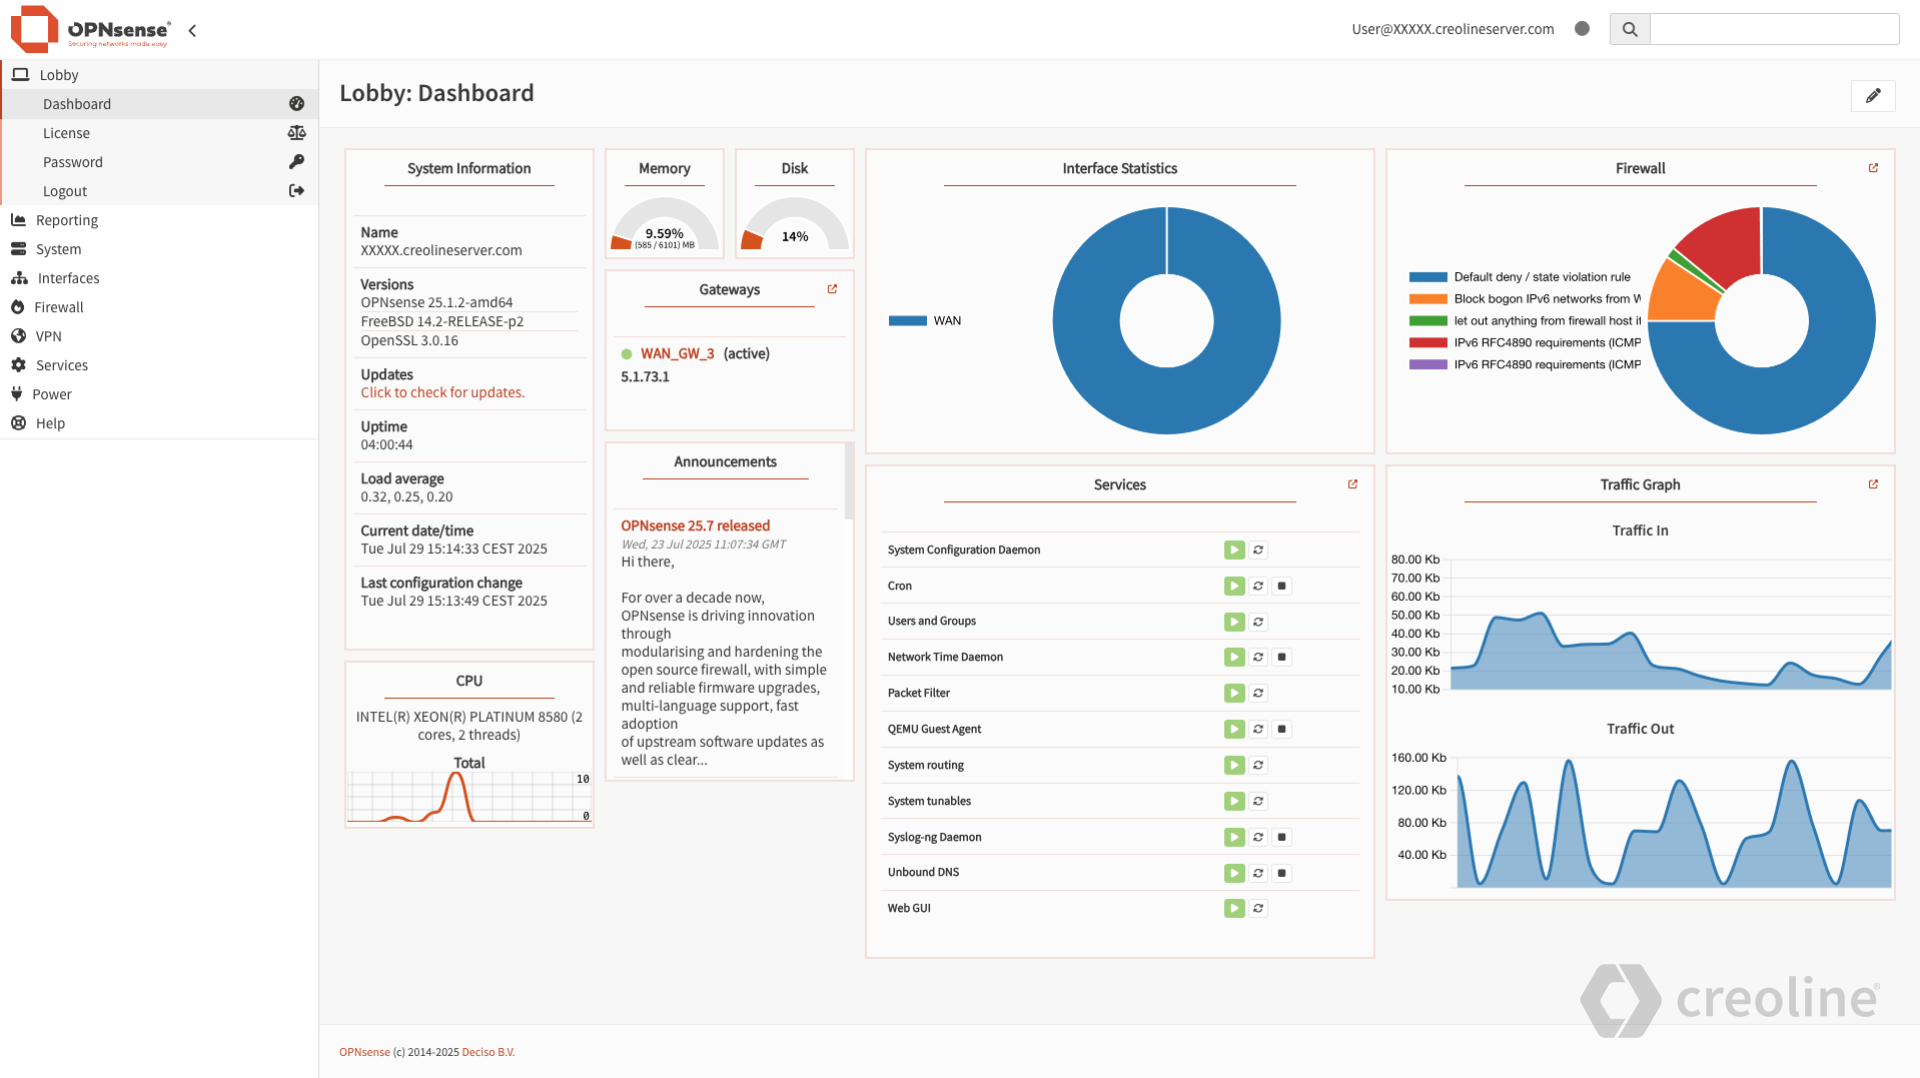Open the OPNsense 25.7 released announcement

point(695,526)
